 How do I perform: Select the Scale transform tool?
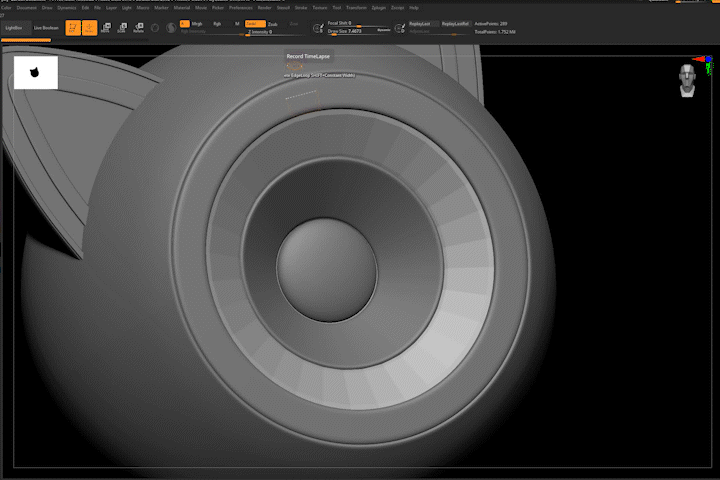coord(122,28)
